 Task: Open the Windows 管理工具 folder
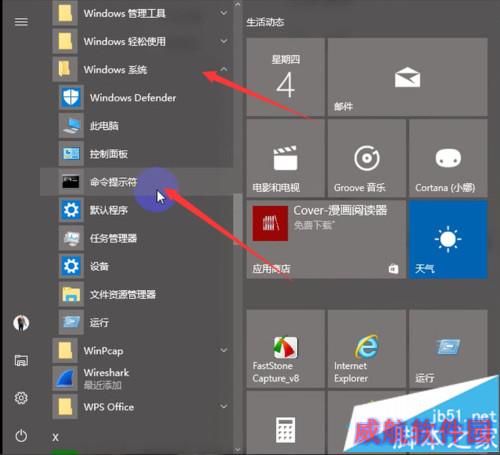tap(140, 13)
